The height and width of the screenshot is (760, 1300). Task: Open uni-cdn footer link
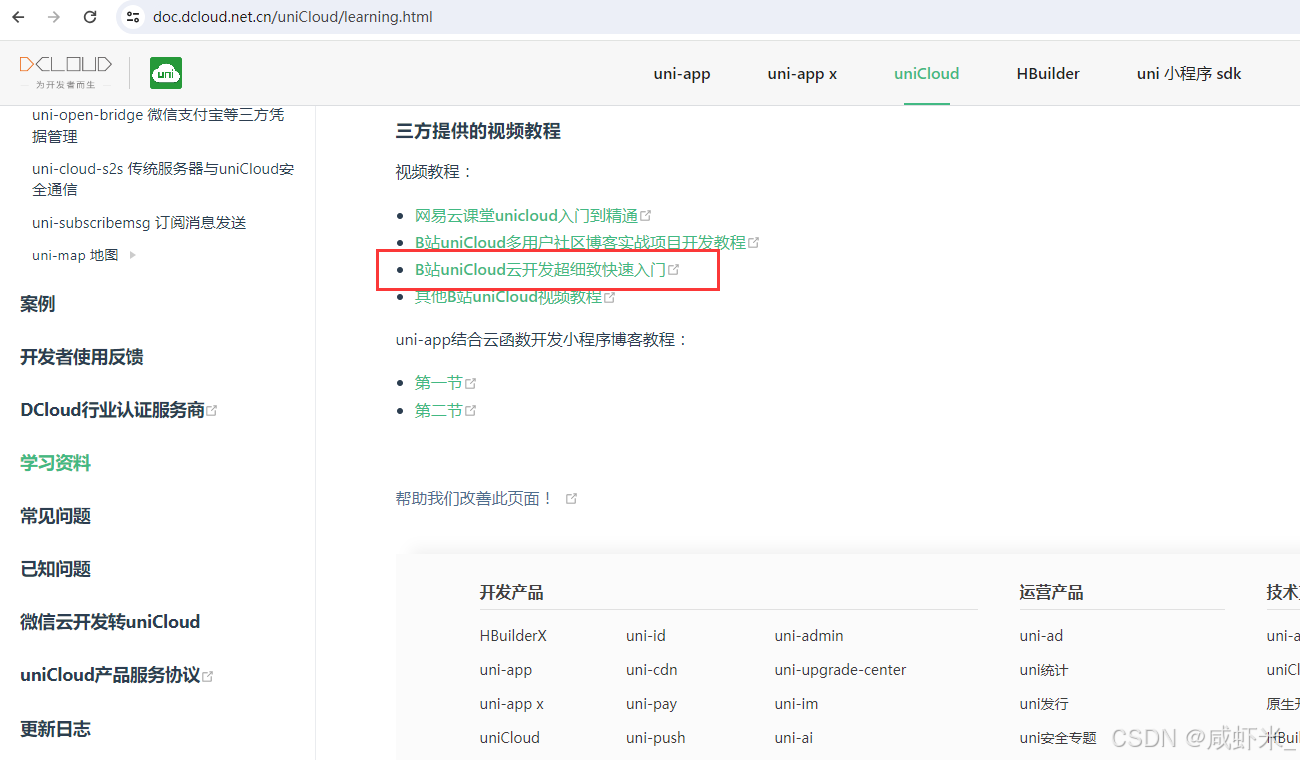[652, 670]
